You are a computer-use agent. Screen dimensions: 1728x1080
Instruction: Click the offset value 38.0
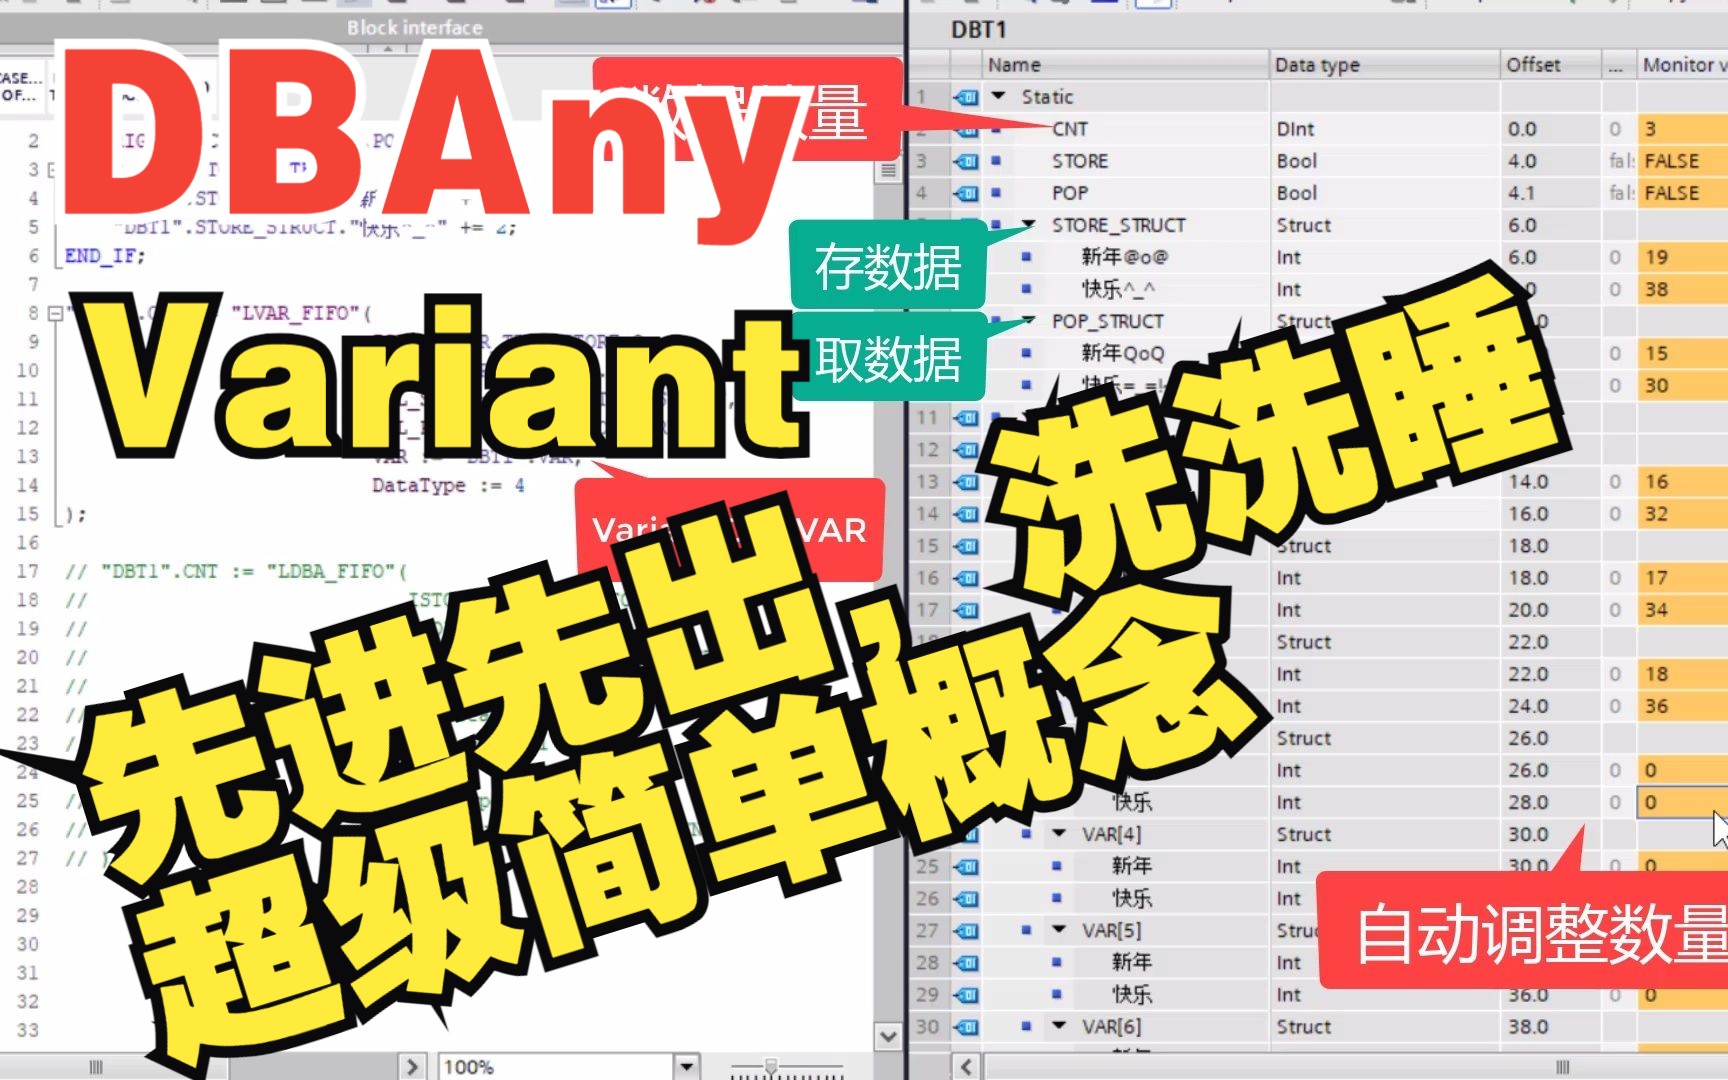pyautogui.click(x=1528, y=1027)
